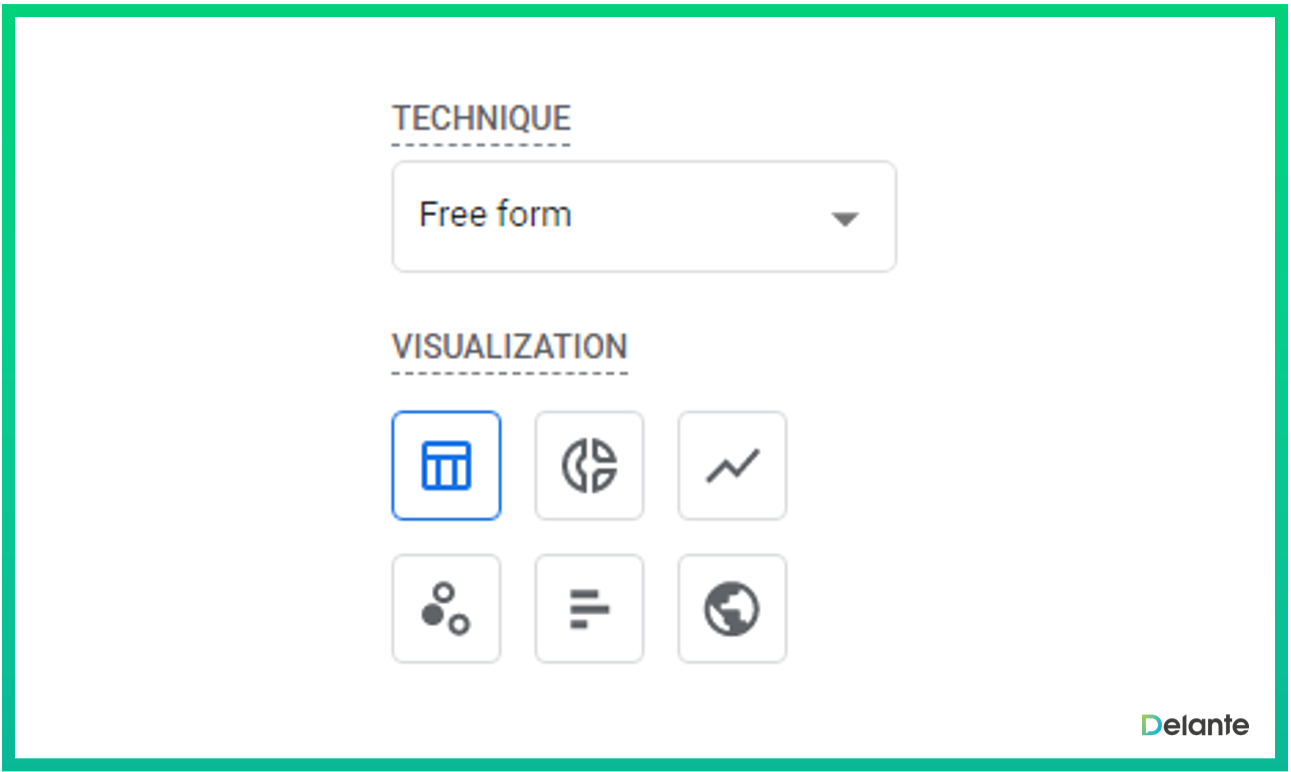This screenshot has width=1291, height=772.
Task: Click the Free form text in selector
Action: (495, 214)
